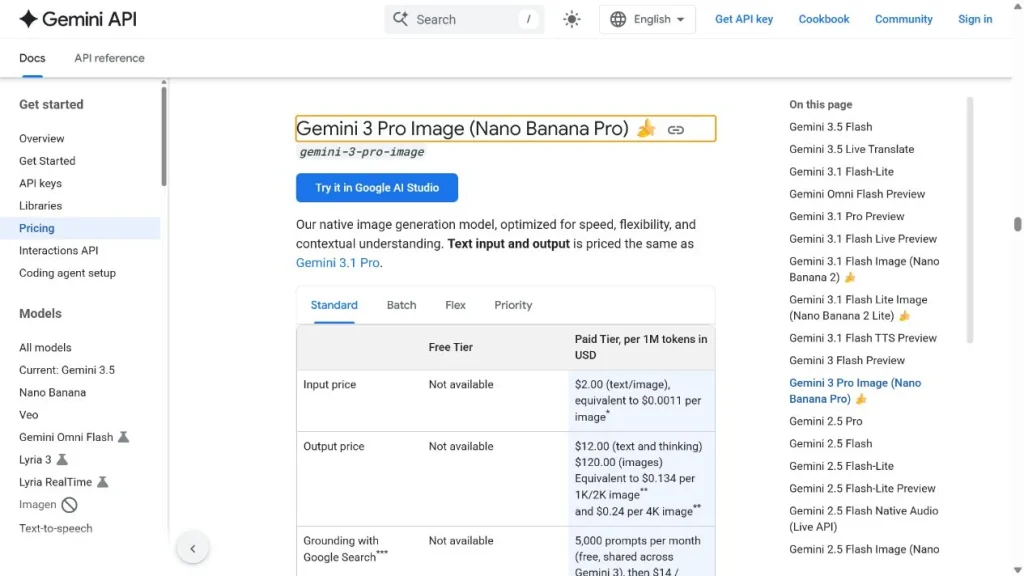Jump to Gemini 2.5 Flash section
Viewport: 1024px width, 576px height.
[830, 443]
